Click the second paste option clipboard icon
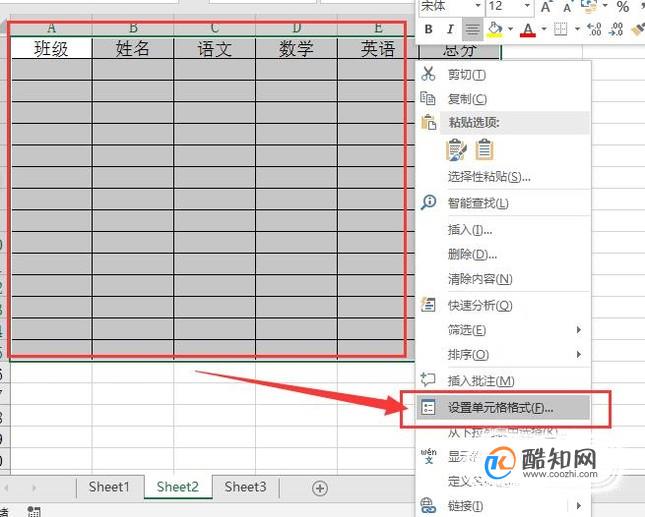Viewport: 645px width, 517px height. pyautogui.click(x=484, y=149)
